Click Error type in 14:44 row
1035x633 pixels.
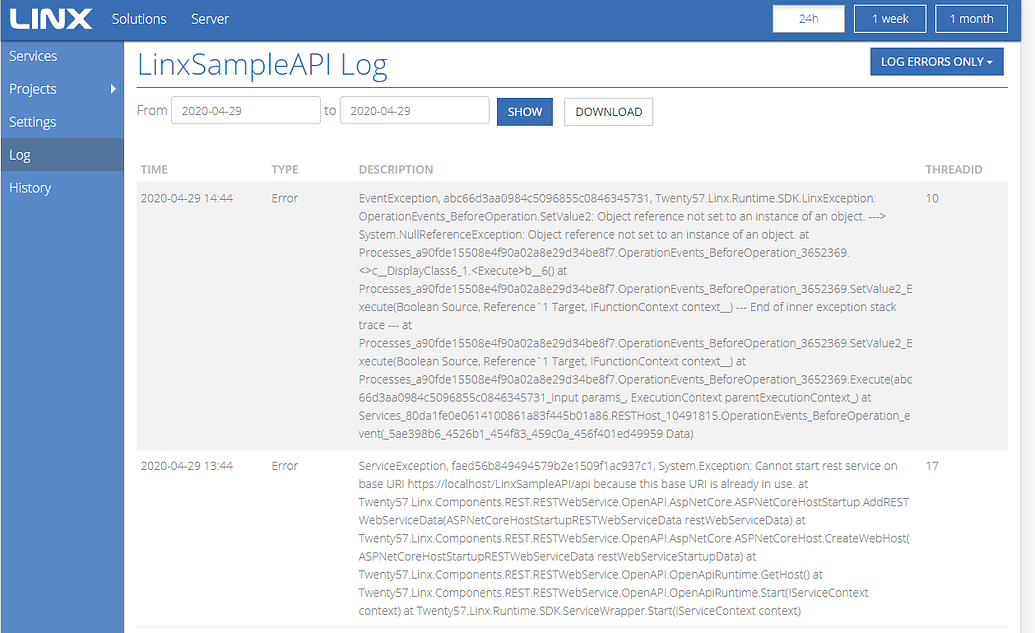coord(284,198)
